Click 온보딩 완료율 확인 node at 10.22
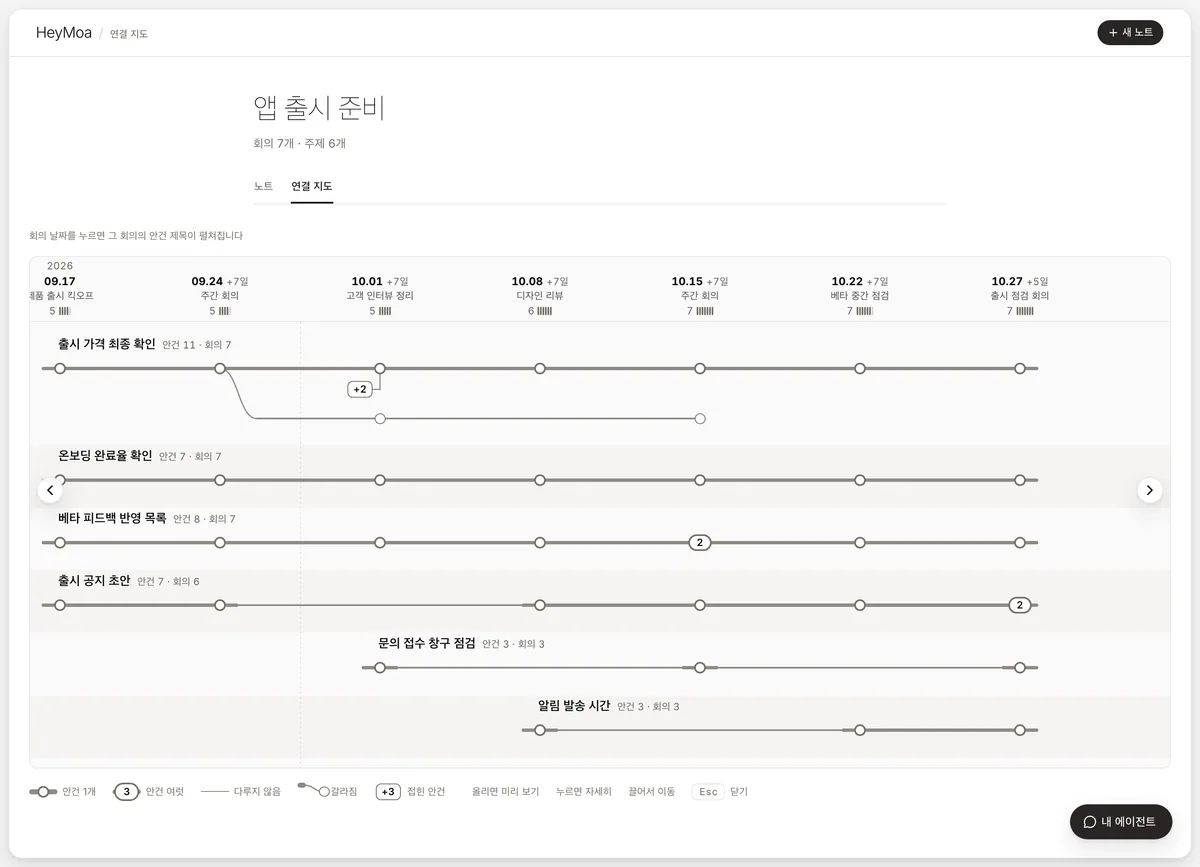 860,480
